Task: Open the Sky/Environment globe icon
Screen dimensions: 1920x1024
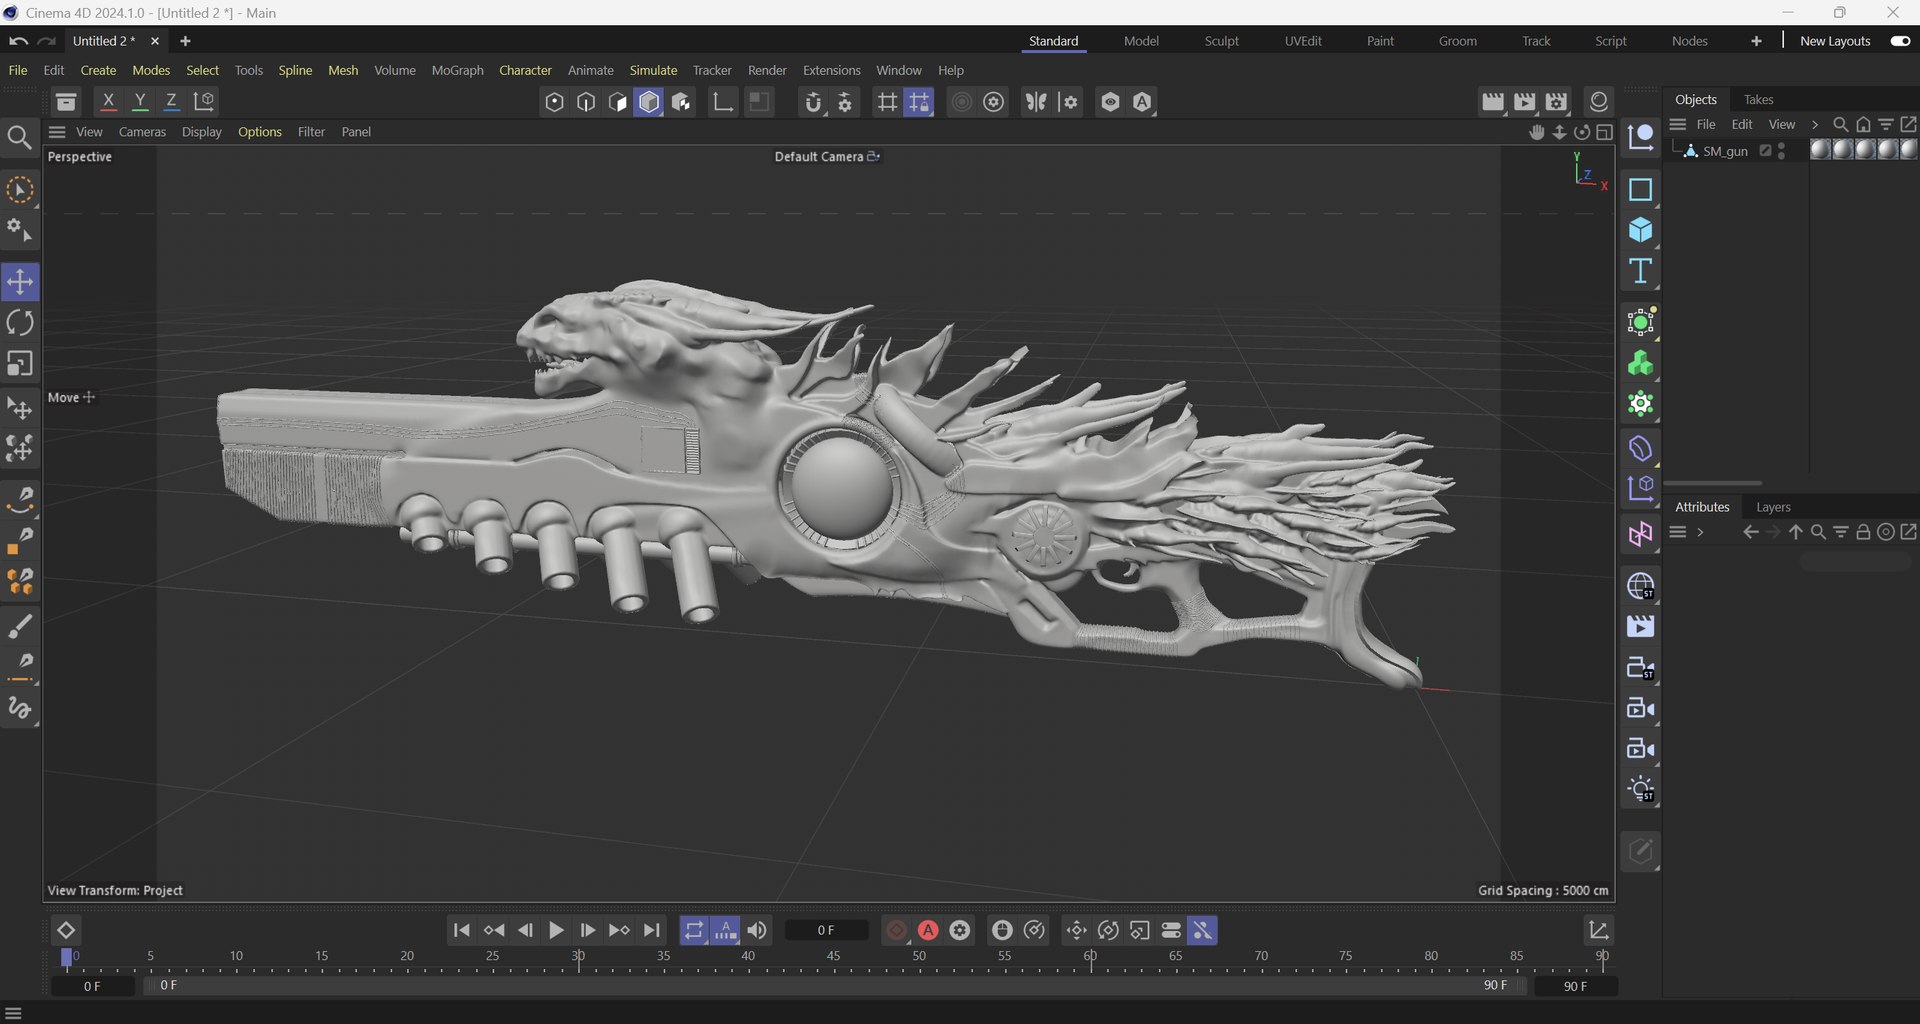Action: tap(1640, 586)
